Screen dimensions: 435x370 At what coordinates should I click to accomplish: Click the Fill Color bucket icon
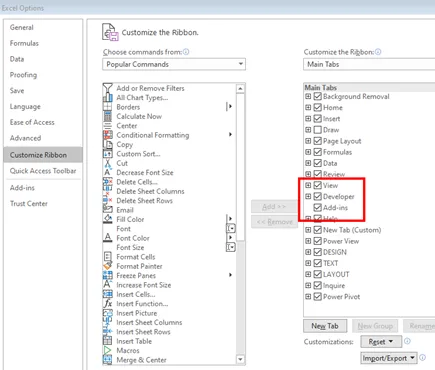tap(108, 219)
